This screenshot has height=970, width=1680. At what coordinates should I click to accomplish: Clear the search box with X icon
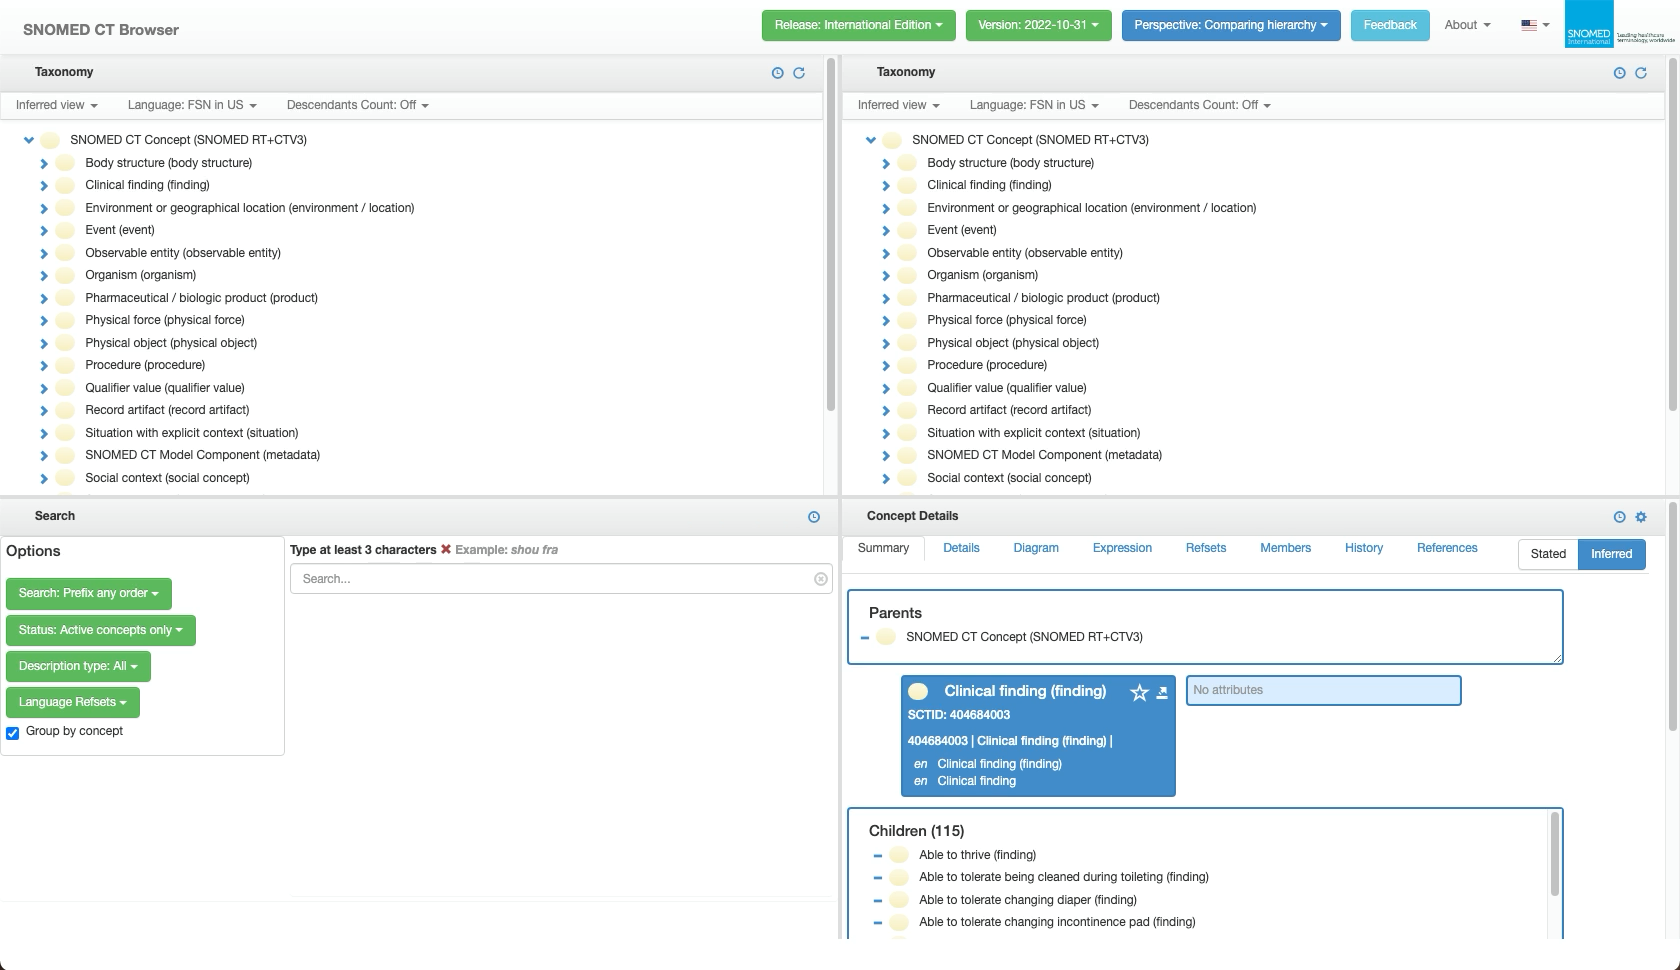point(821,579)
